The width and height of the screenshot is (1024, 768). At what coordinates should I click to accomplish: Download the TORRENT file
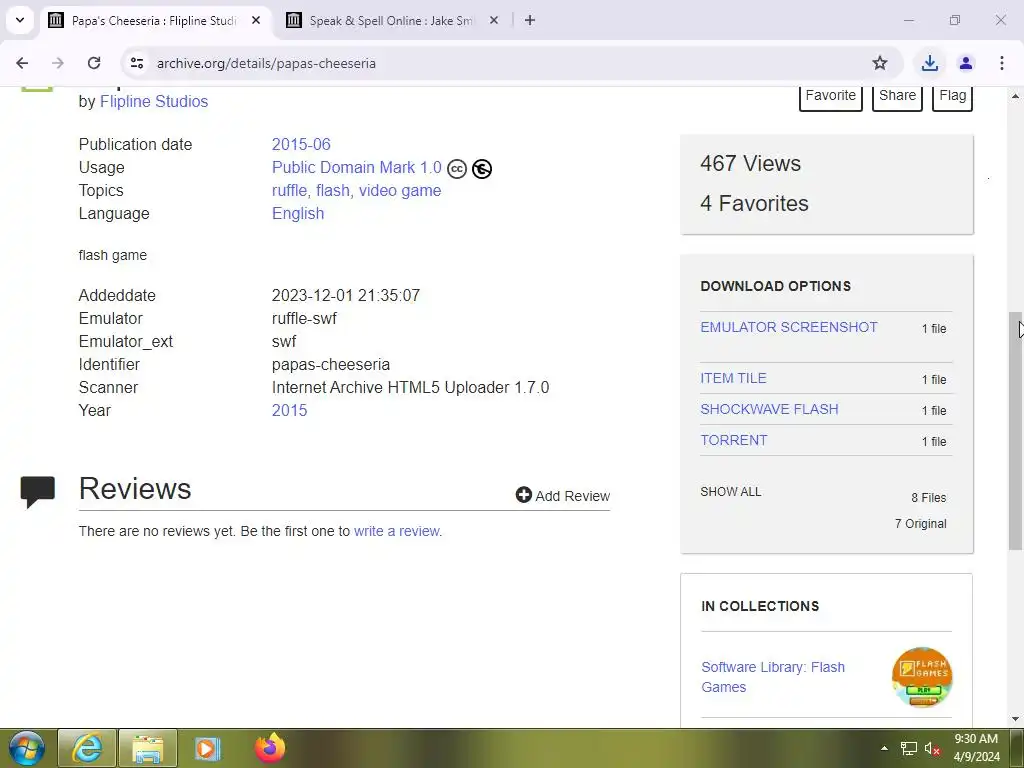(733, 440)
